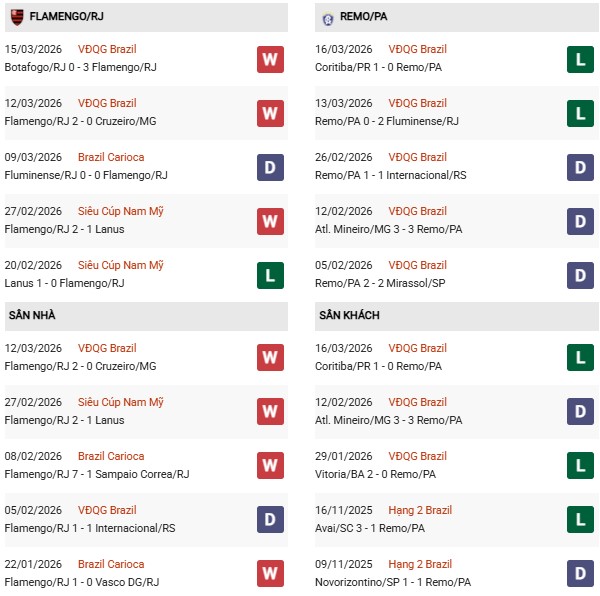
Task: Click the SÂN NHÀ section header
Action: (x=32, y=316)
